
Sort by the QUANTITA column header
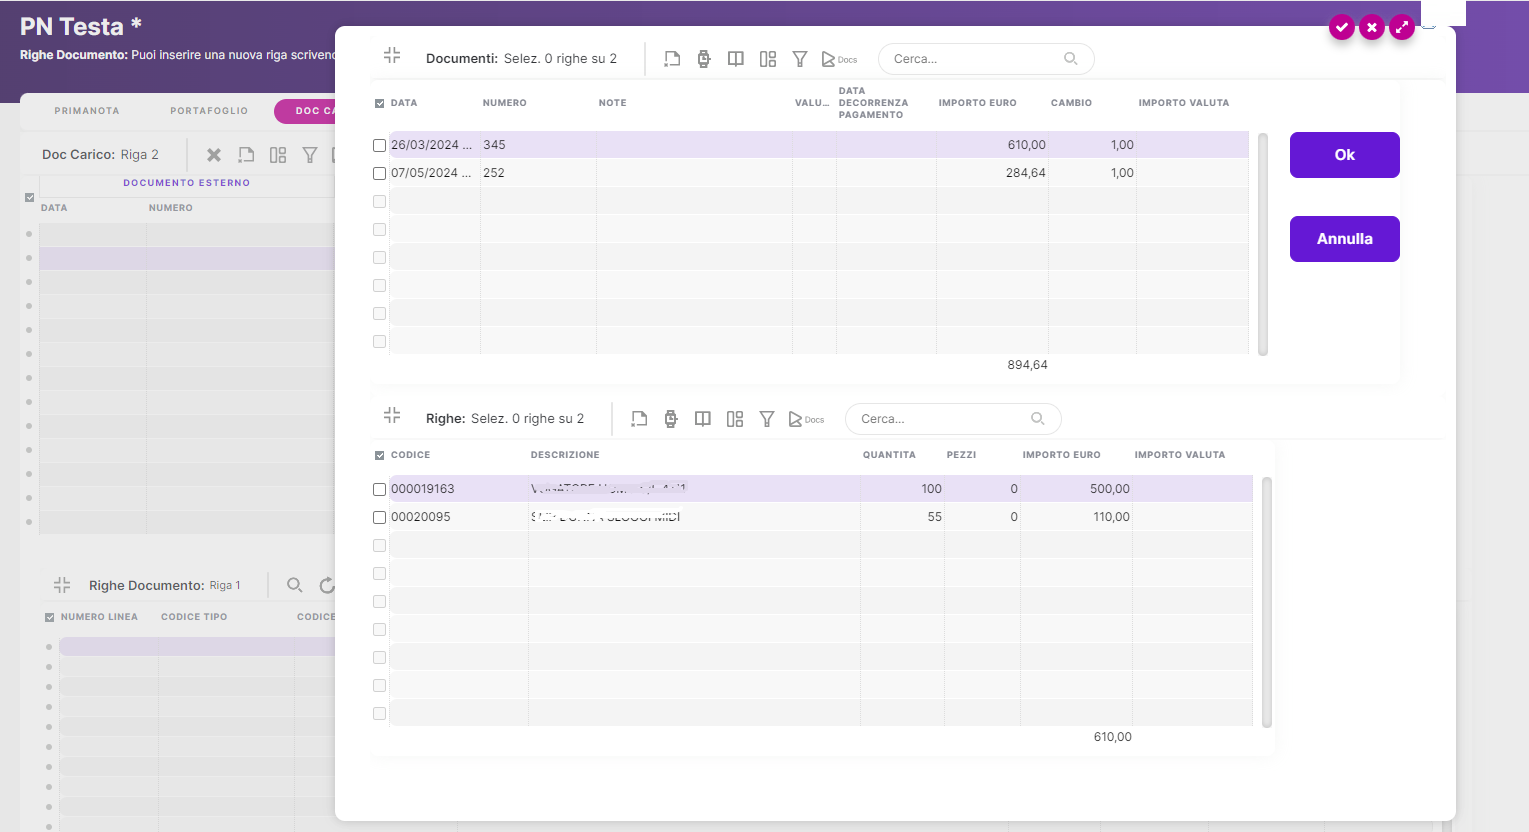click(889, 455)
